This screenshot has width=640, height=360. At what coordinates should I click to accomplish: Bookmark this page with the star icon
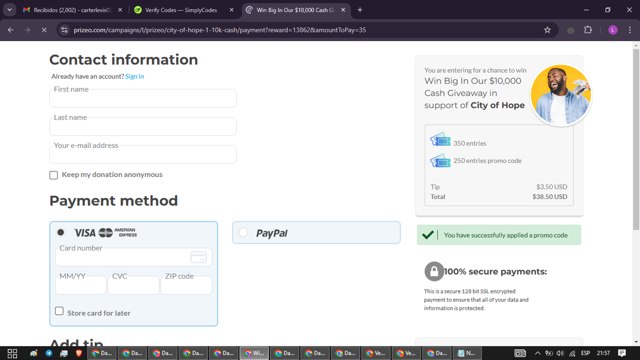point(547,30)
